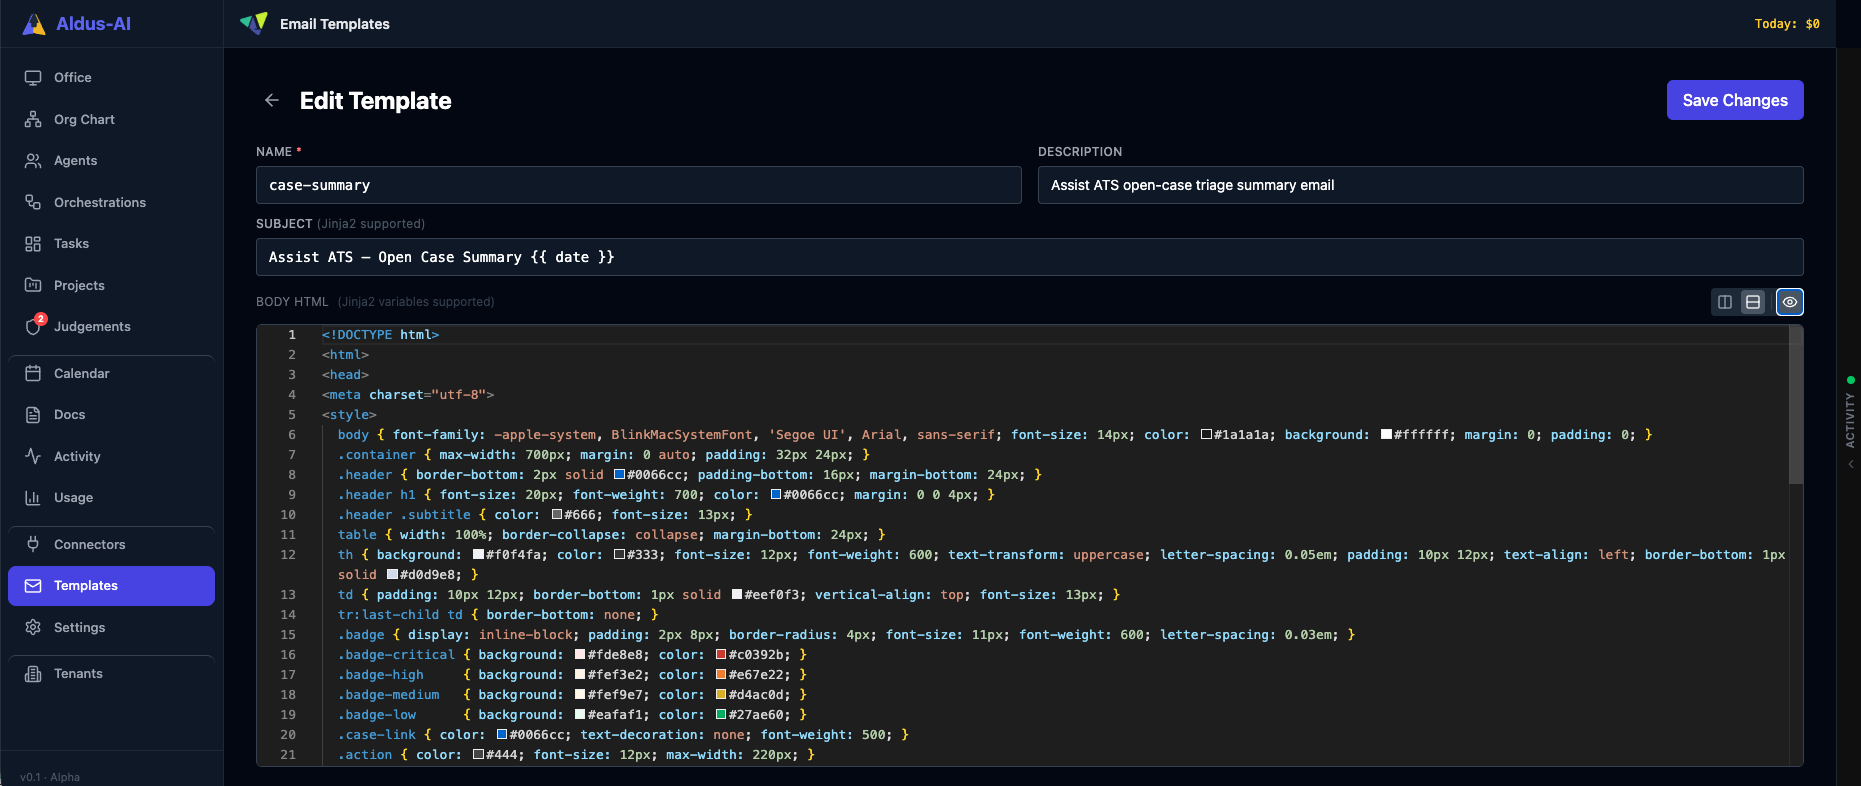Click the Orchestrations workflow icon

(x=33, y=202)
